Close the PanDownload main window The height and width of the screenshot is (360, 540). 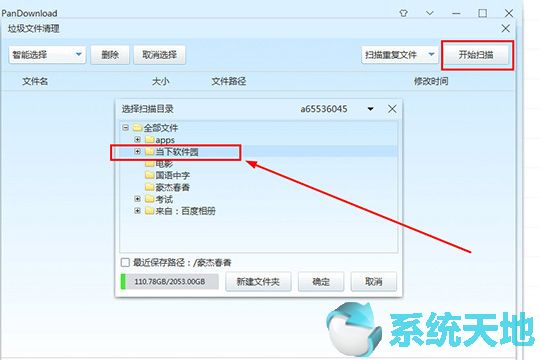[x=509, y=13]
